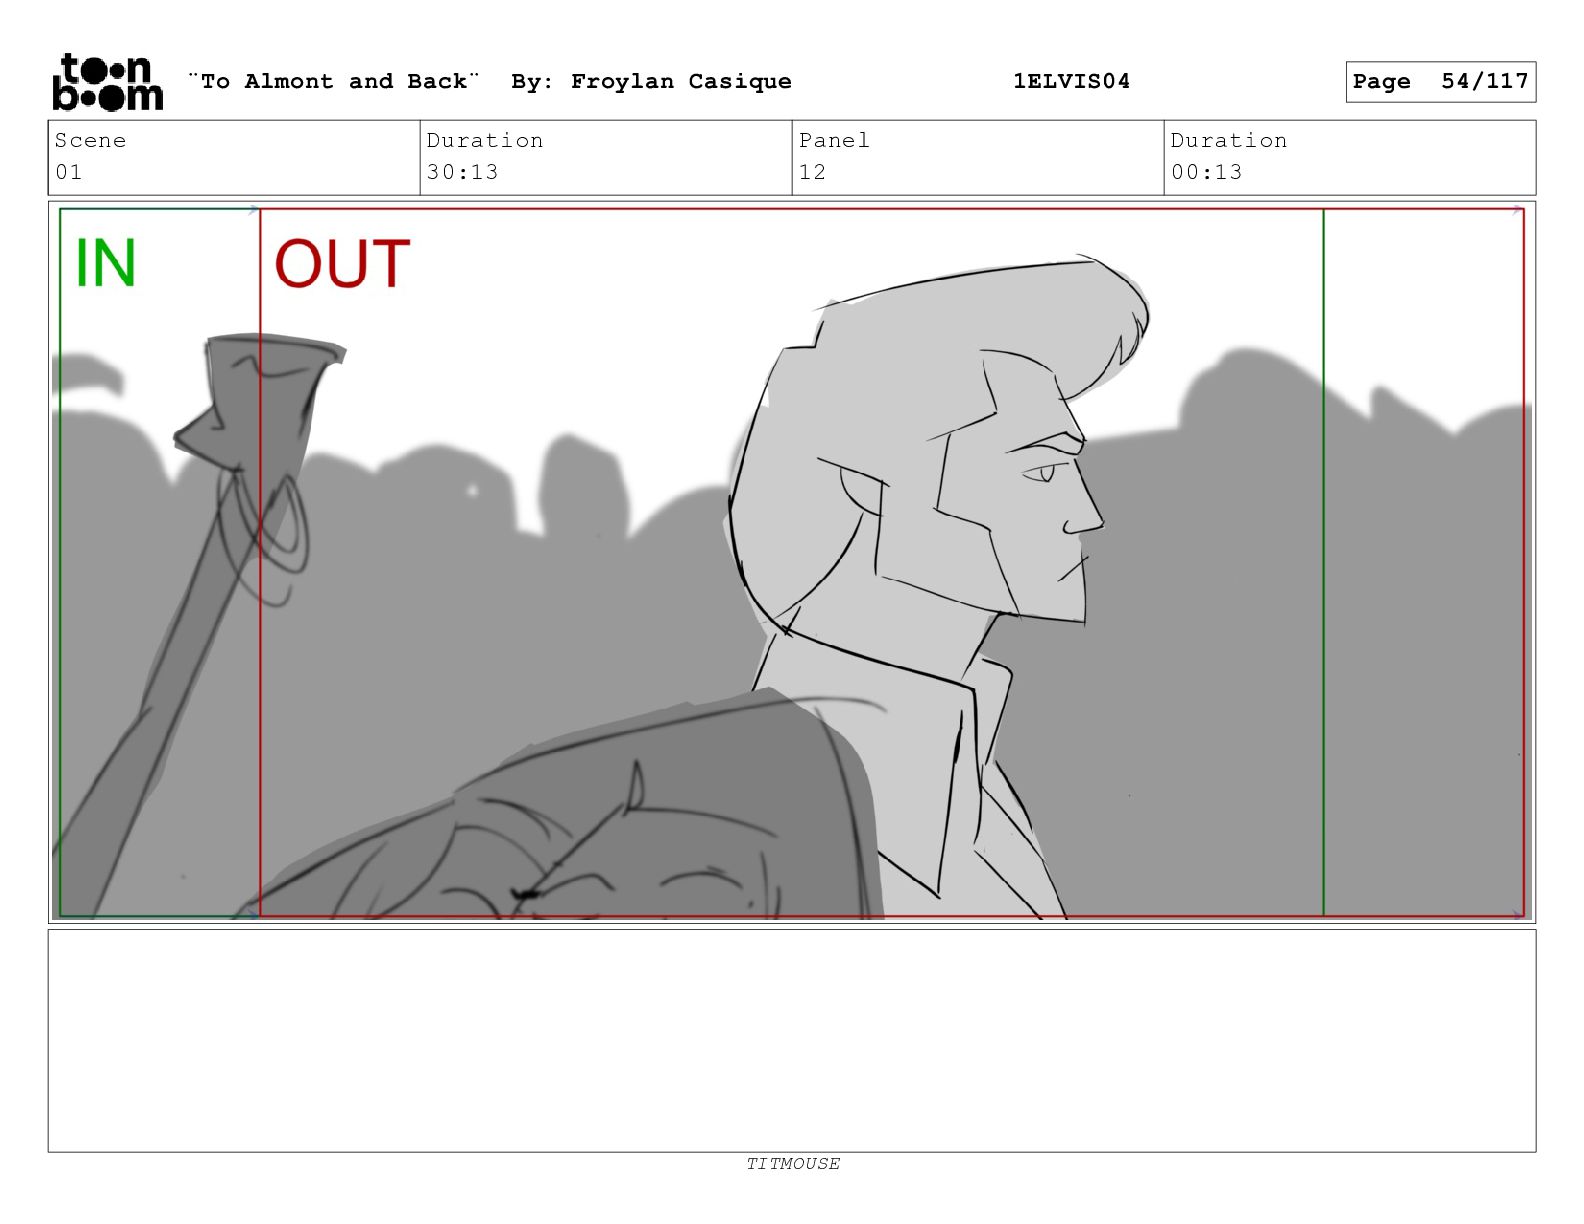Viewport: 1584px width, 1224px height.
Task: Click the title "To Almont and Back"
Action: click(334, 82)
